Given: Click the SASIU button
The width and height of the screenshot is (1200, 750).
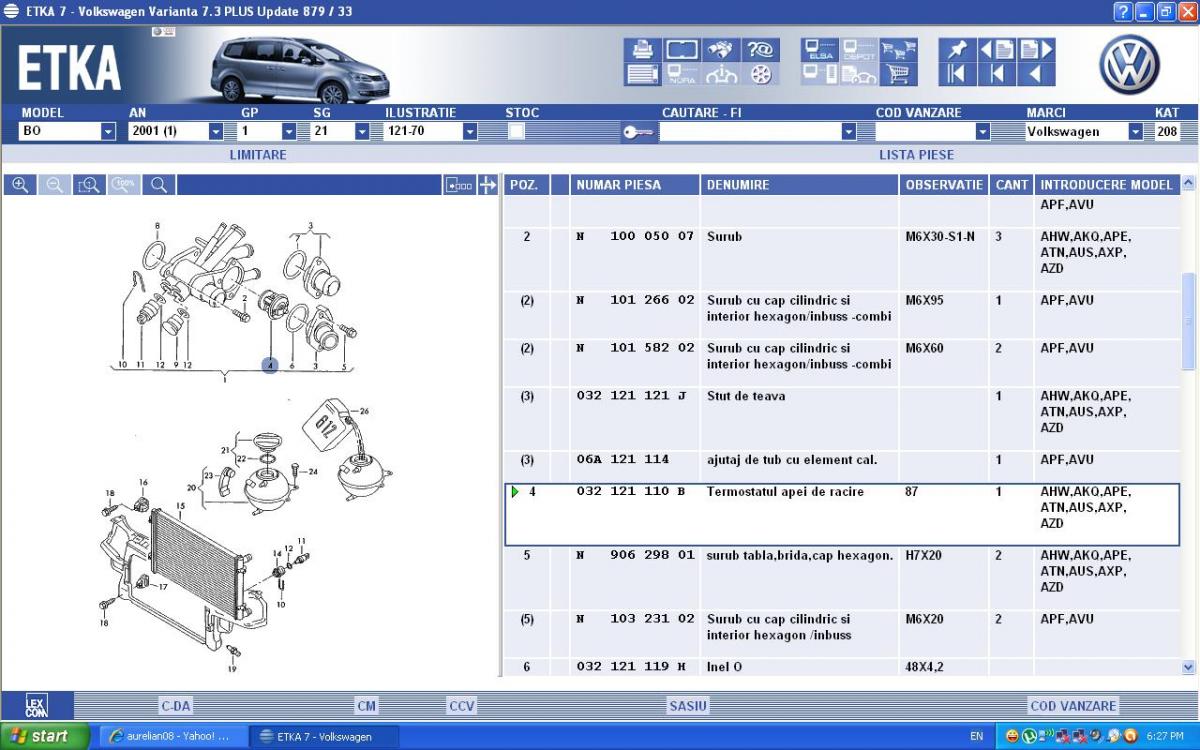Looking at the screenshot, I should [x=688, y=706].
